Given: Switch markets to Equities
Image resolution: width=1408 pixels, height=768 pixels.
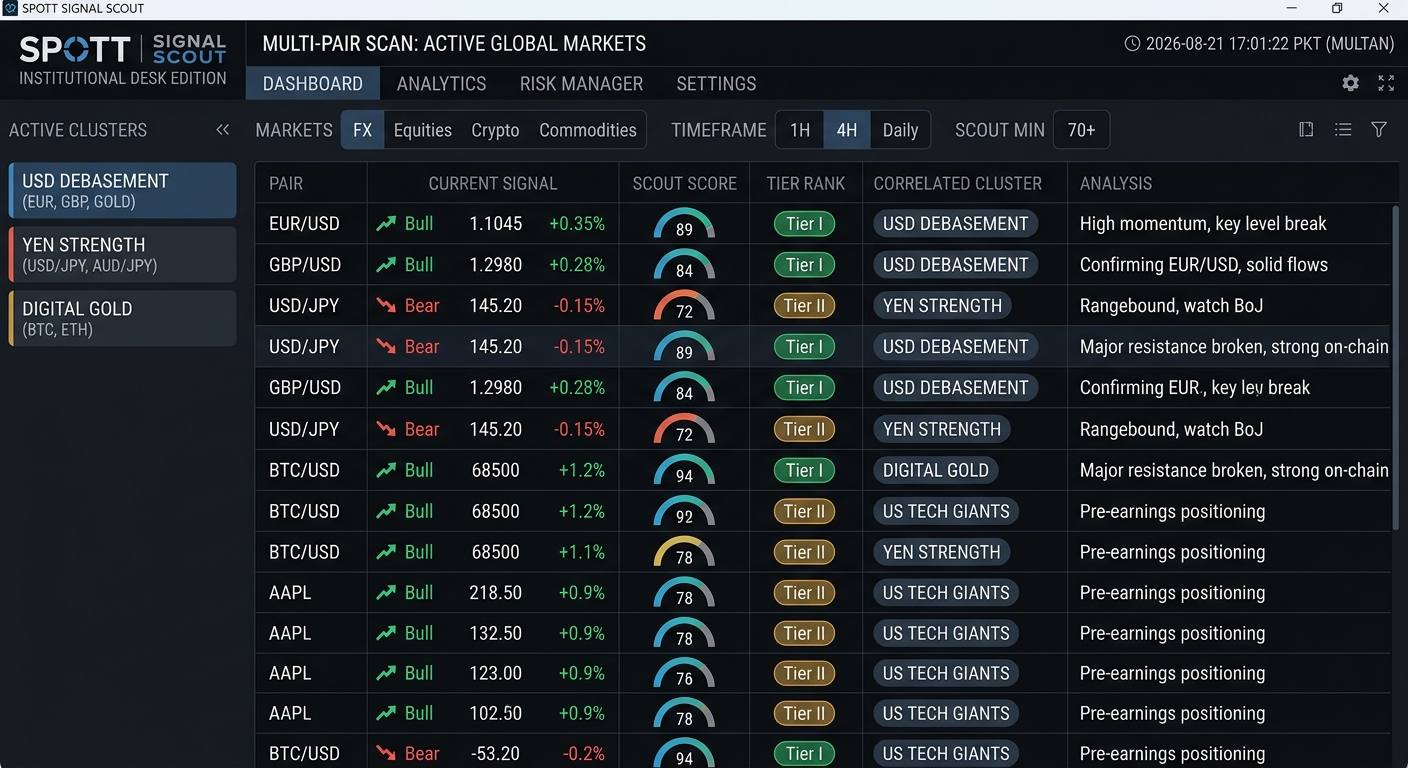Looking at the screenshot, I should pos(423,130).
